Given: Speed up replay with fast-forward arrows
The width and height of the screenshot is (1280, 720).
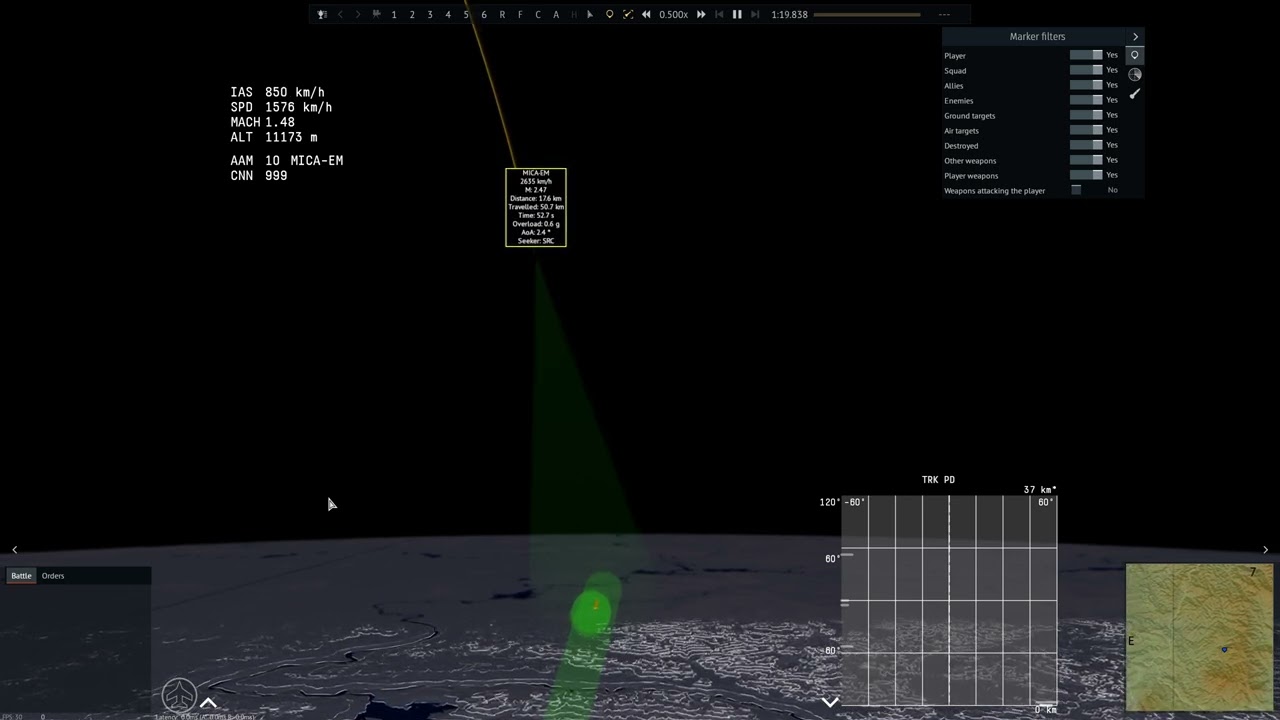Looking at the screenshot, I should tap(701, 14).
